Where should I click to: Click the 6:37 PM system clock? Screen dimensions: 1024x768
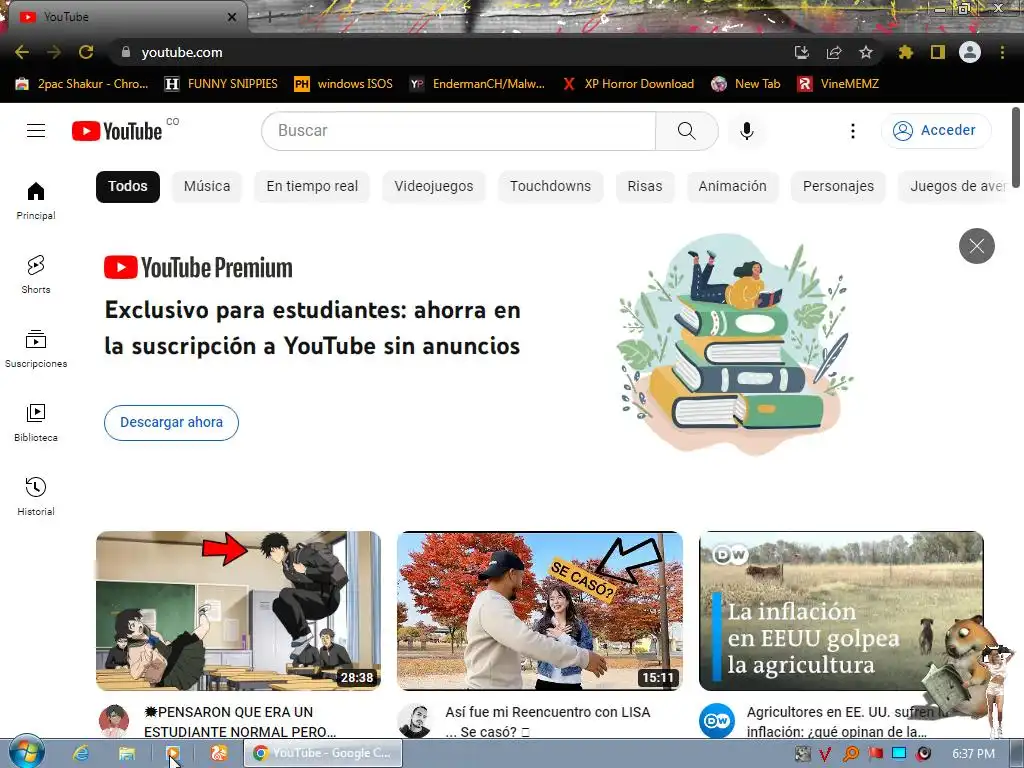tap(974, 754)
